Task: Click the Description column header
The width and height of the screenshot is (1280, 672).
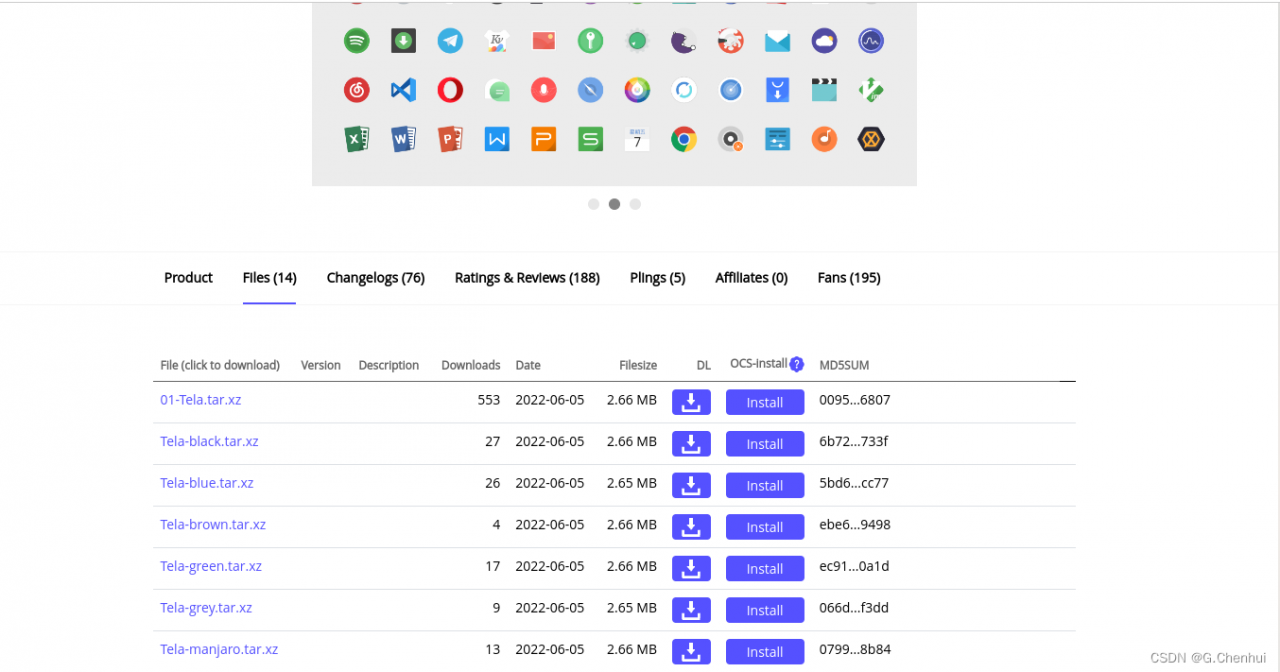Action: click(x=389, y=365)
